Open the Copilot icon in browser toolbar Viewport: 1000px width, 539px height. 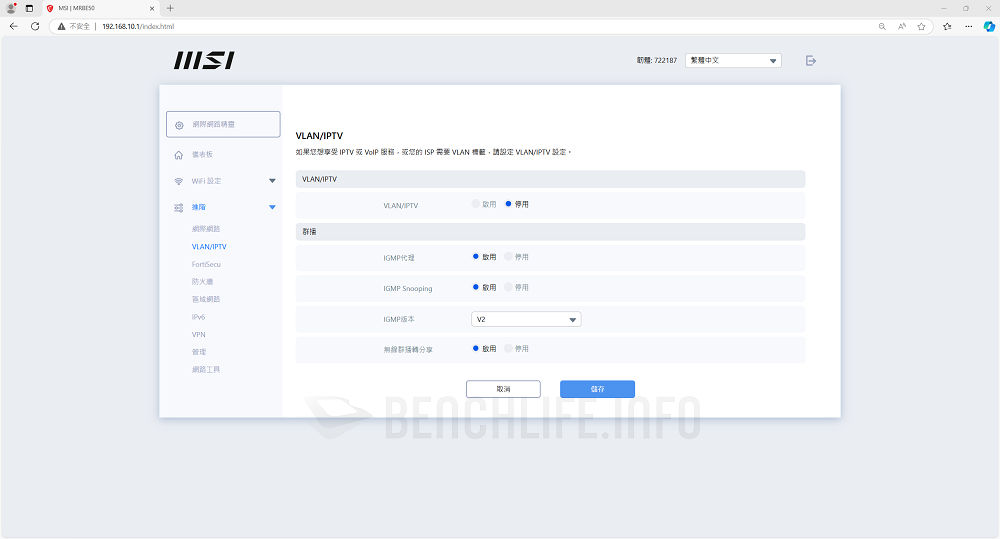[989, 26]
